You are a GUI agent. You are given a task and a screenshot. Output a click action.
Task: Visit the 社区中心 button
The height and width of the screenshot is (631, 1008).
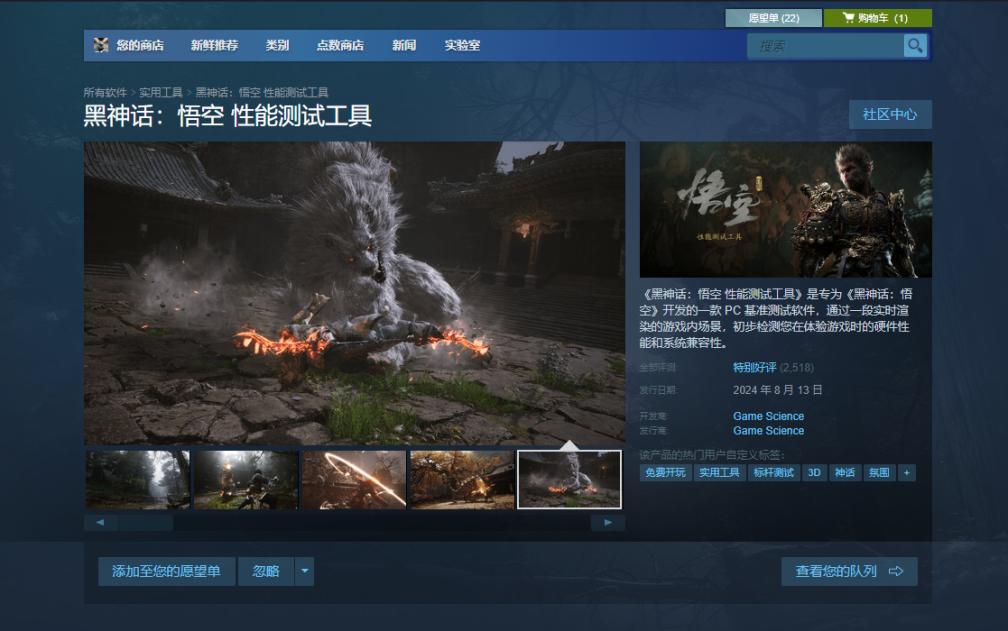click(890, 114)
